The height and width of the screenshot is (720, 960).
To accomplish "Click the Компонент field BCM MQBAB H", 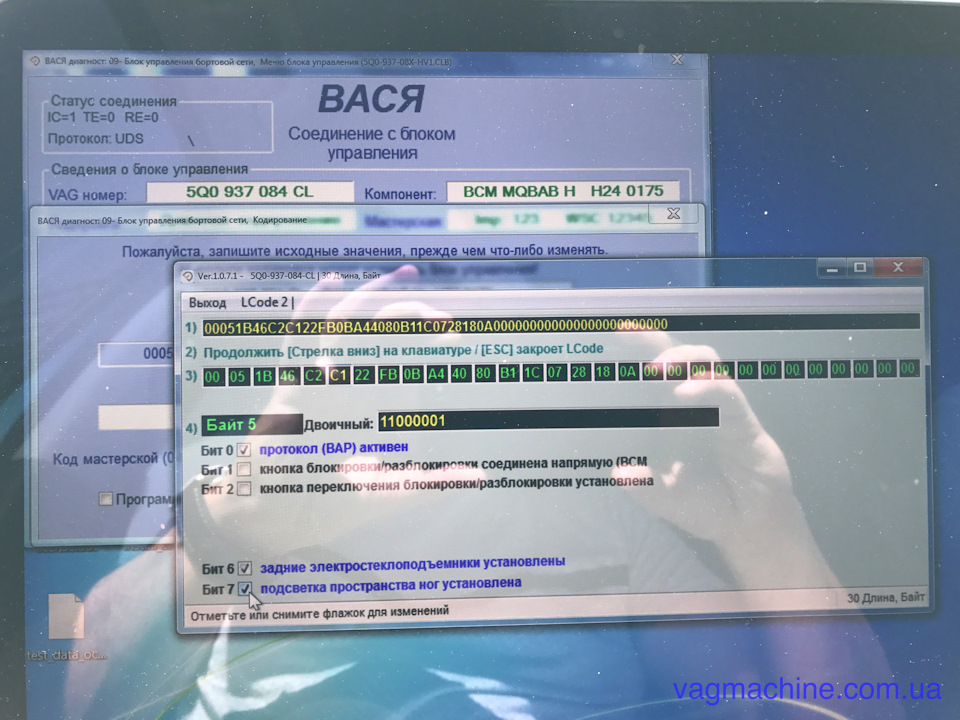I will [x=563, y=191].
